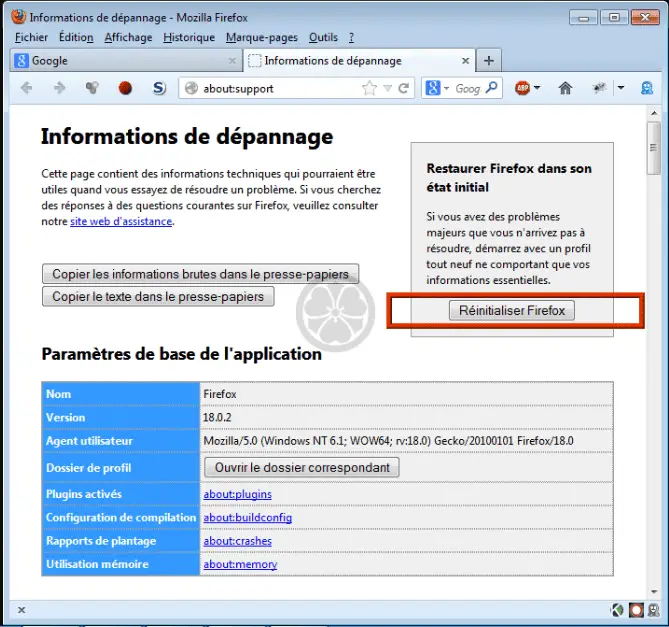Screen dimensions: 669x627
Task: Open the site web d'assistance link
Action: pyautogui.click(x=121, y=221)
